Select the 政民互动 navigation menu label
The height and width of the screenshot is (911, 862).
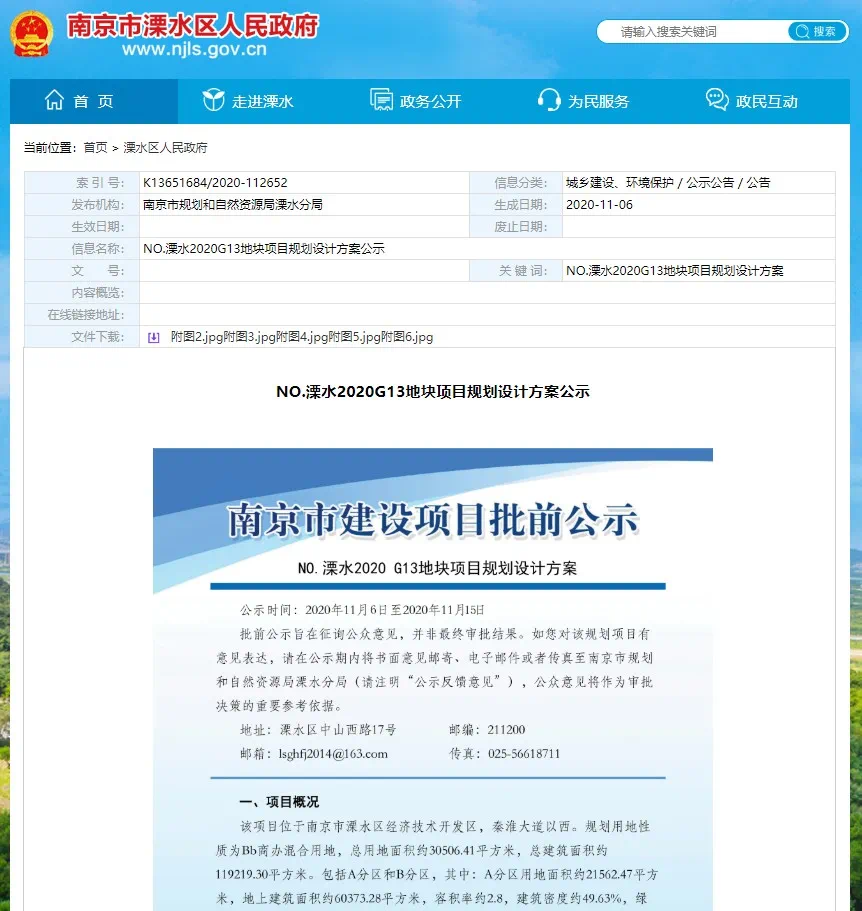click(766, 102)
